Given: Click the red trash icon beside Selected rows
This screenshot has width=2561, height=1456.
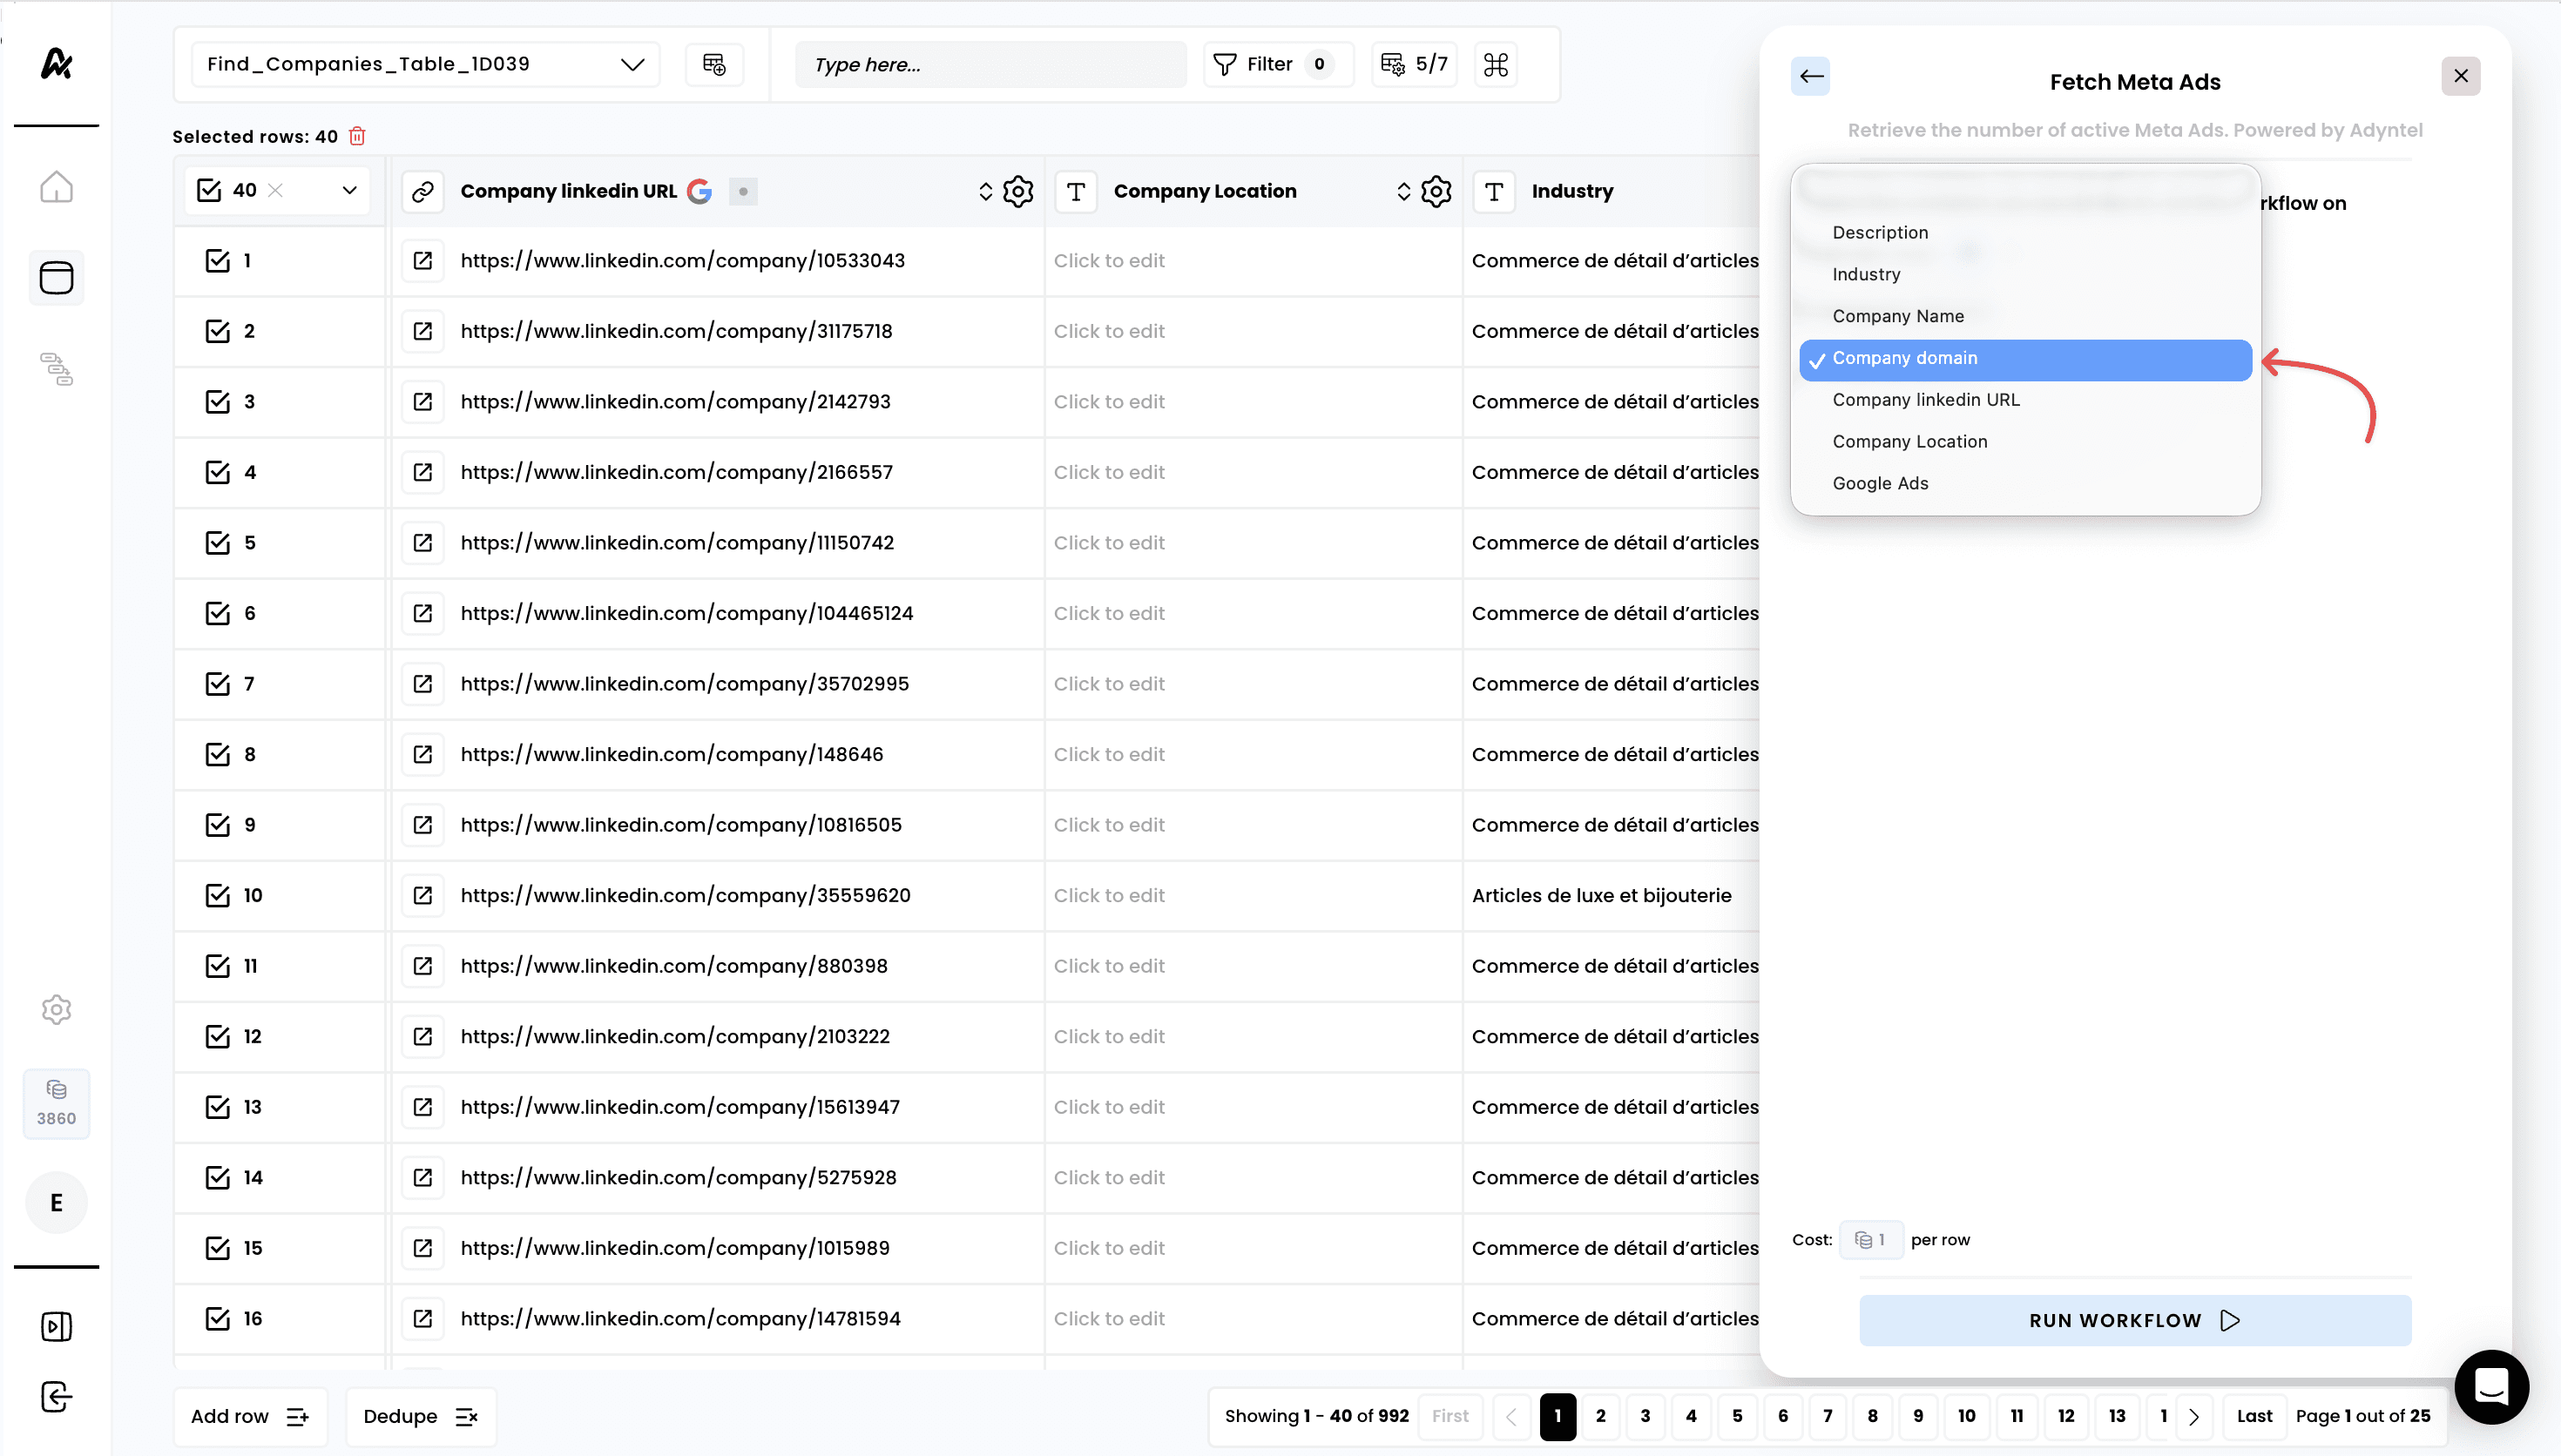Looking at the screenshot, I should (x=357, y=136).
